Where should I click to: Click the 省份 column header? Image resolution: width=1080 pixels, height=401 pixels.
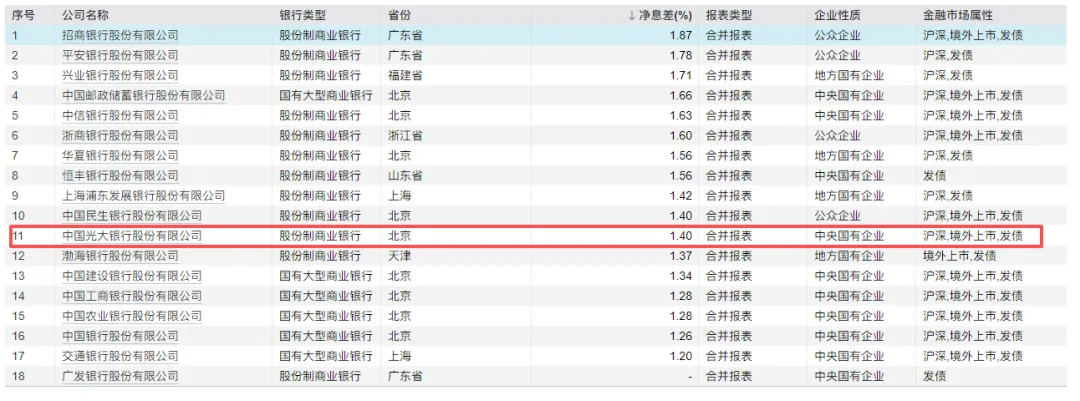399,15
